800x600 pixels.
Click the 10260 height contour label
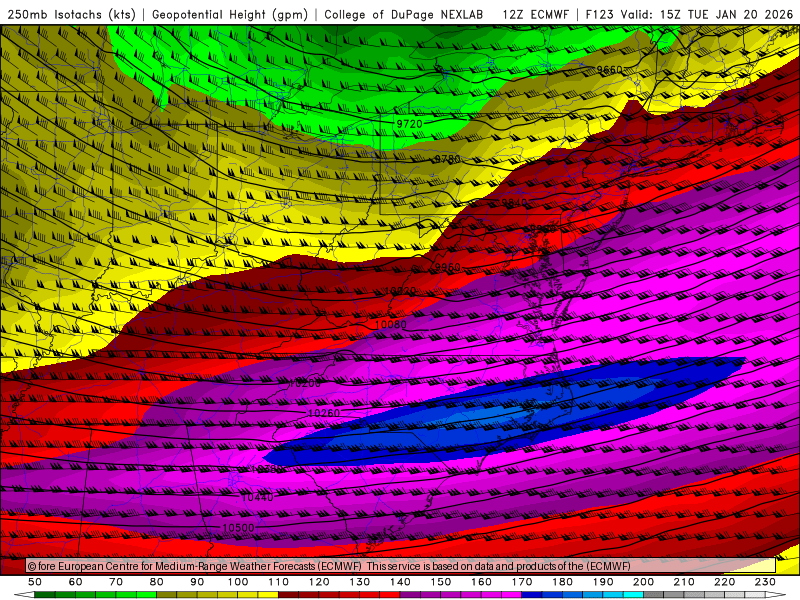(324, 413)
